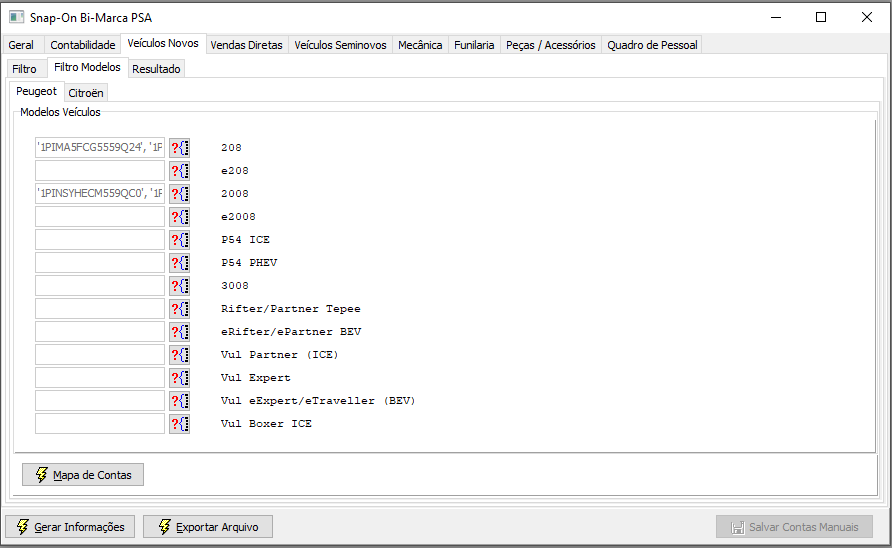Click the e2008 model codes field
The image size is (892, 548).
[100, 217]
